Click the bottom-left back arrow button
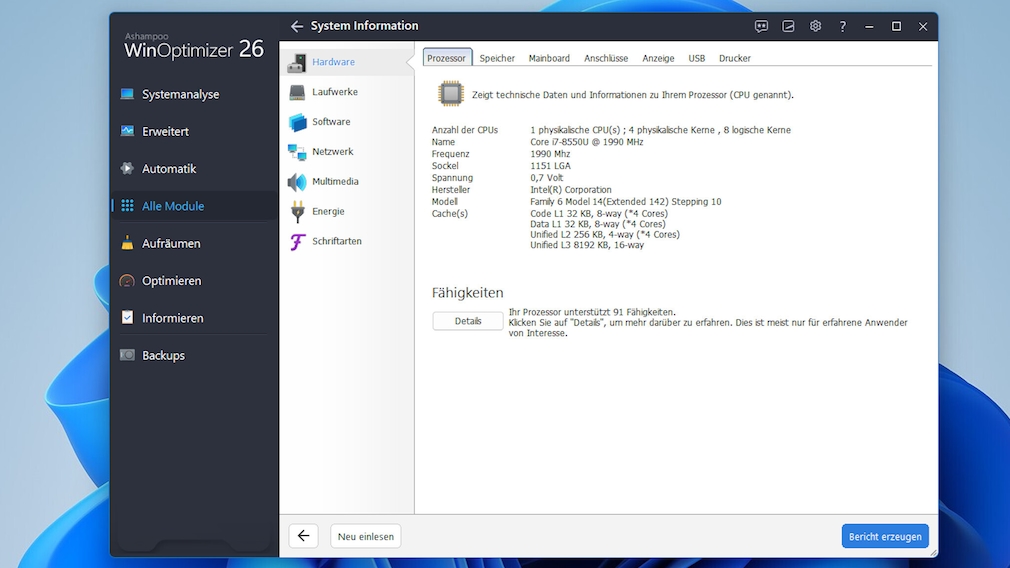 tap(303, 536)
